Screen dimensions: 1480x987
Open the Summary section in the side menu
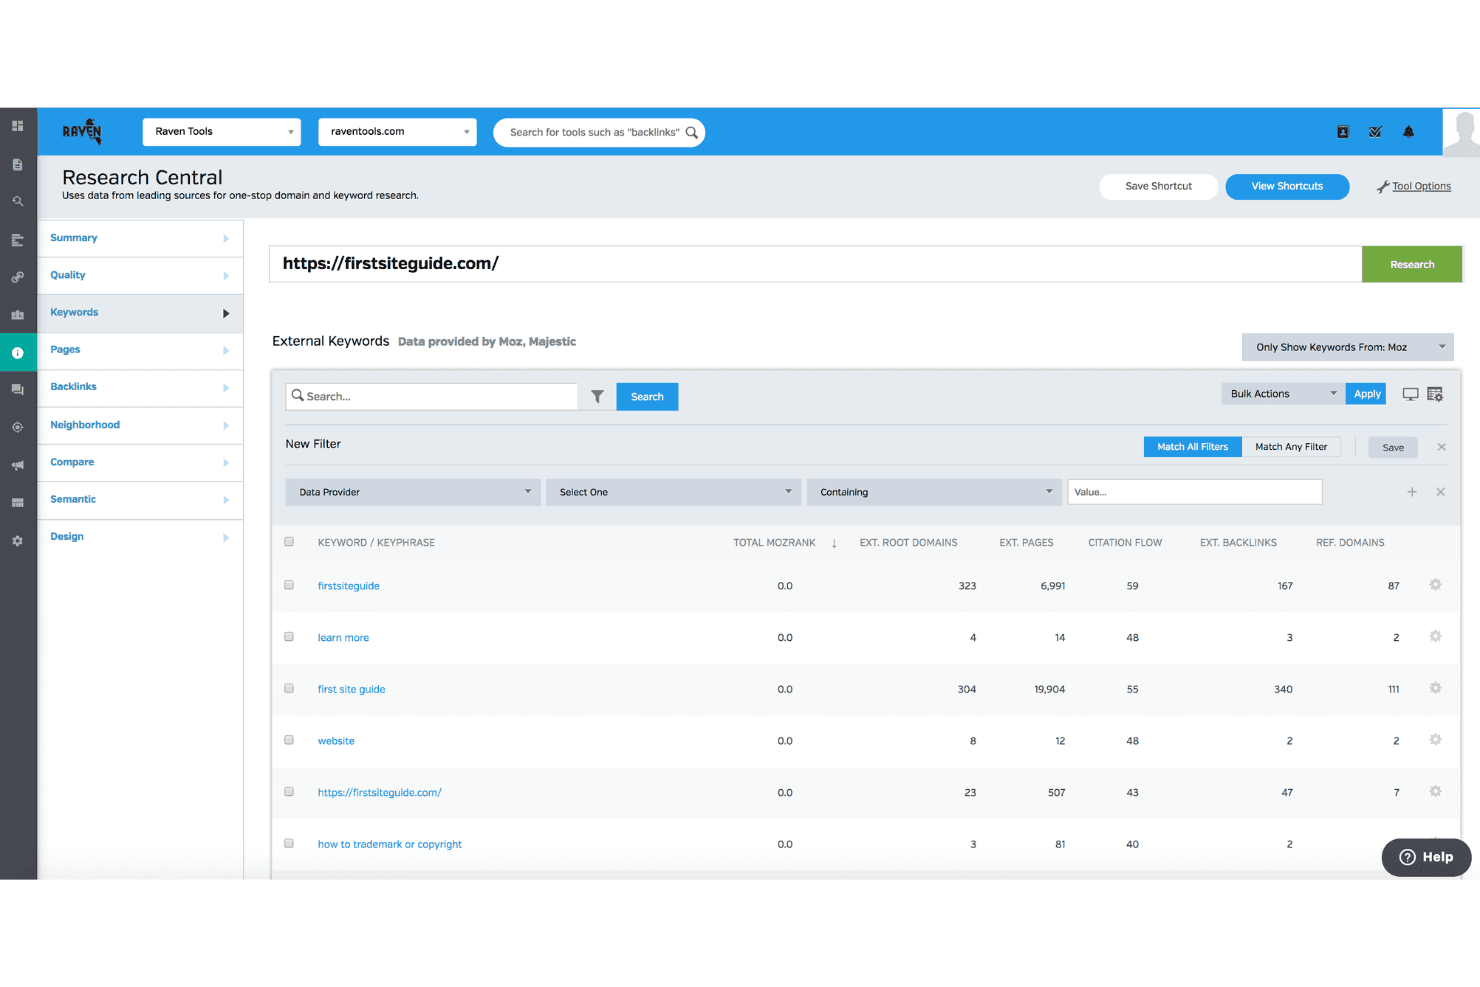pyautogui.click(x=140, y=238)
